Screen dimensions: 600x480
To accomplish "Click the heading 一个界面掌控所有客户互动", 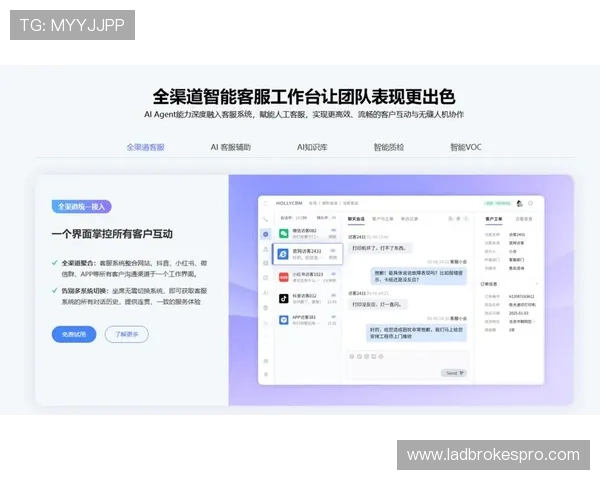I will (x=112, y=234).
